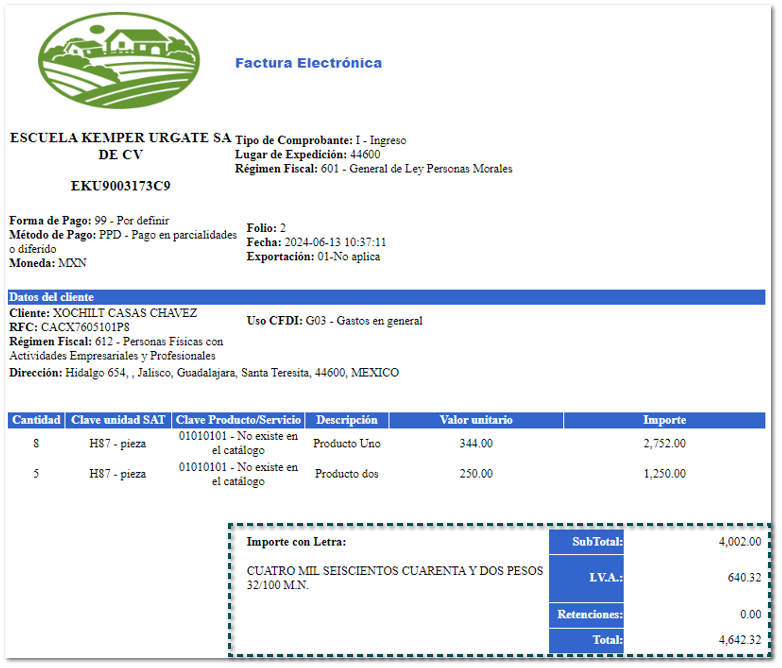Click the Producto dos description cell

[x=346, y=474]
